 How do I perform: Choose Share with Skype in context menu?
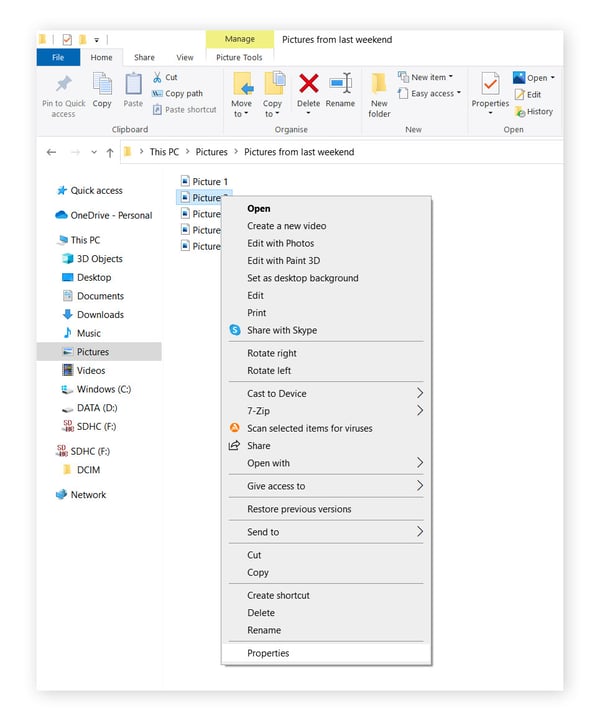281,330
